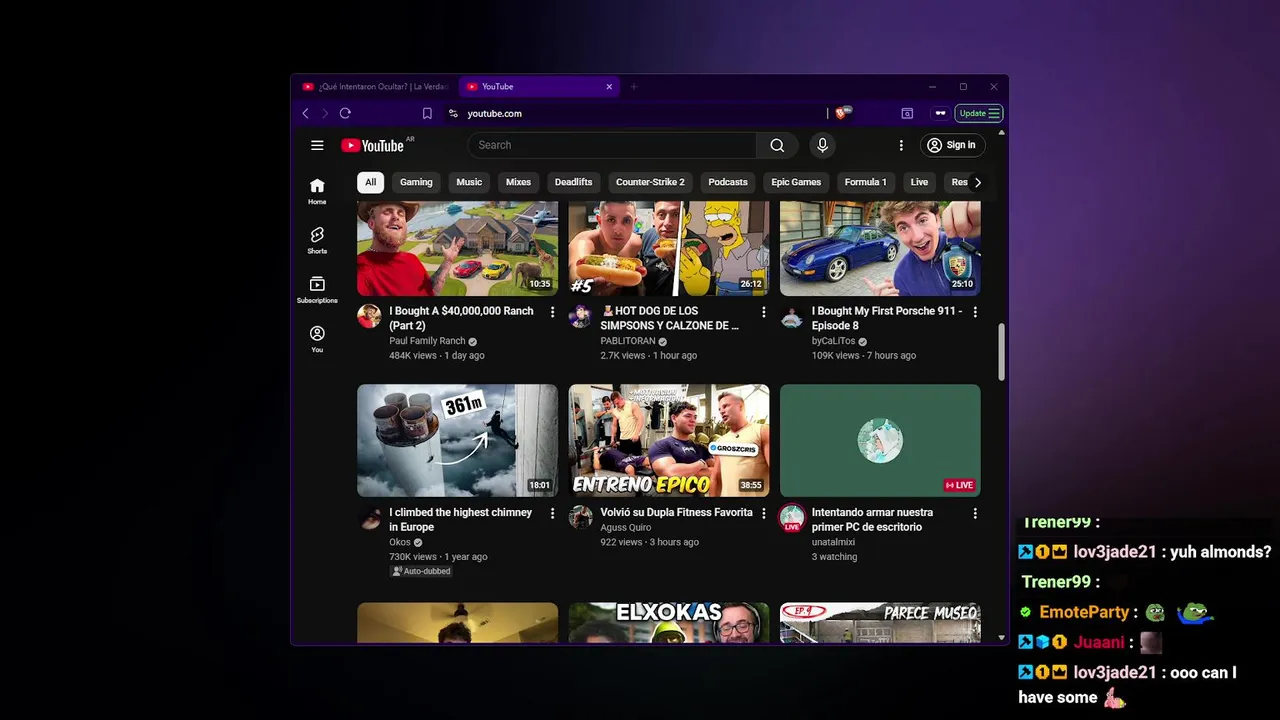Click the Auto-dubbed badge
Image resolution: width=1280 pixels, height=720 pixels.
pos(421,571)
